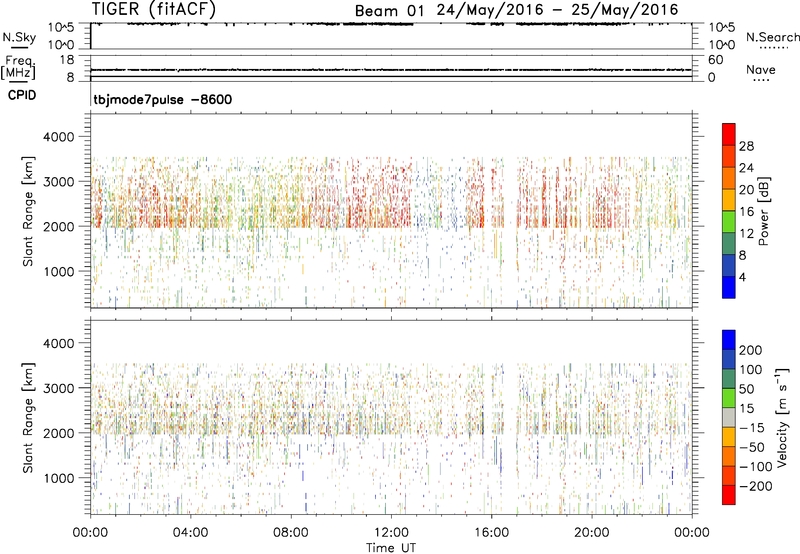Click the "100" label on velocity colour bar
Image resolution: width=800 pixels, height=554 pixels.
tap(751, 370)
